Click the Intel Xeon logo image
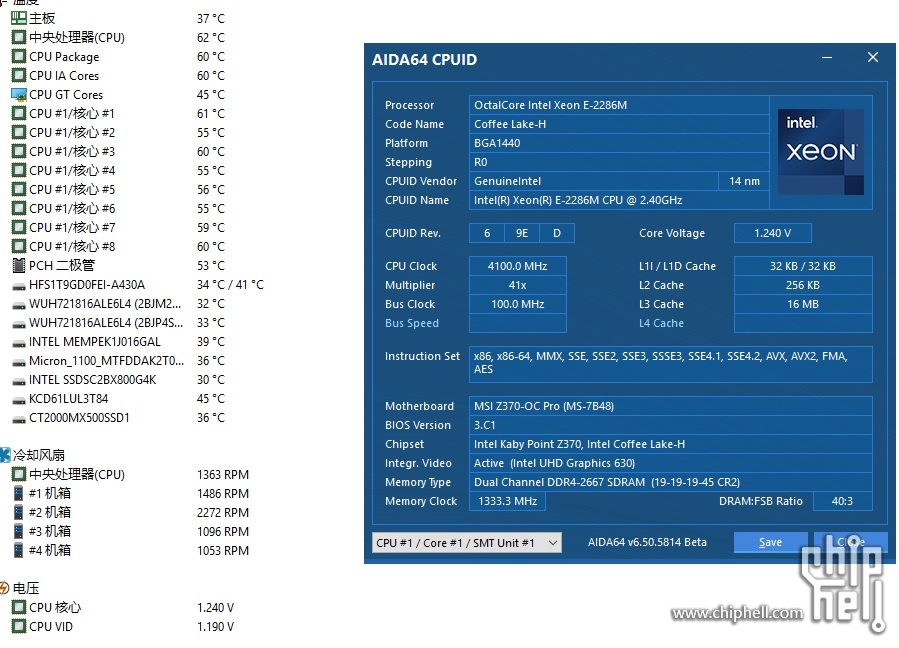The height and width of the screenshot is (648, 899). click(x=821, y=152)
